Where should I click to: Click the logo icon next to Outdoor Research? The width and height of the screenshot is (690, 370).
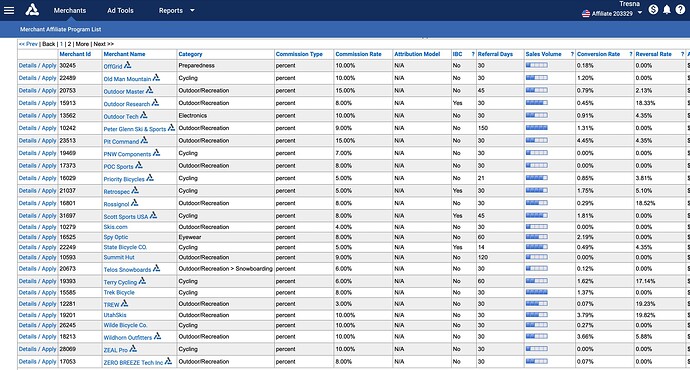(x=155, y=103)
